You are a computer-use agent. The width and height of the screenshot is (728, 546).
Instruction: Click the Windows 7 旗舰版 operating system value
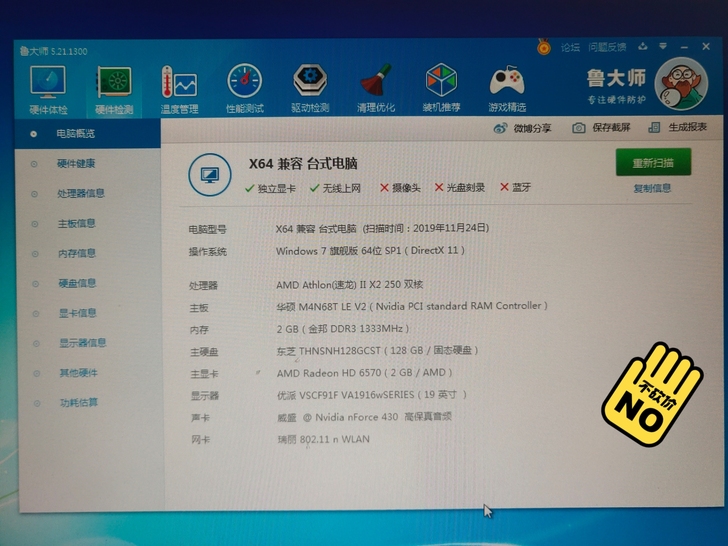370,250
